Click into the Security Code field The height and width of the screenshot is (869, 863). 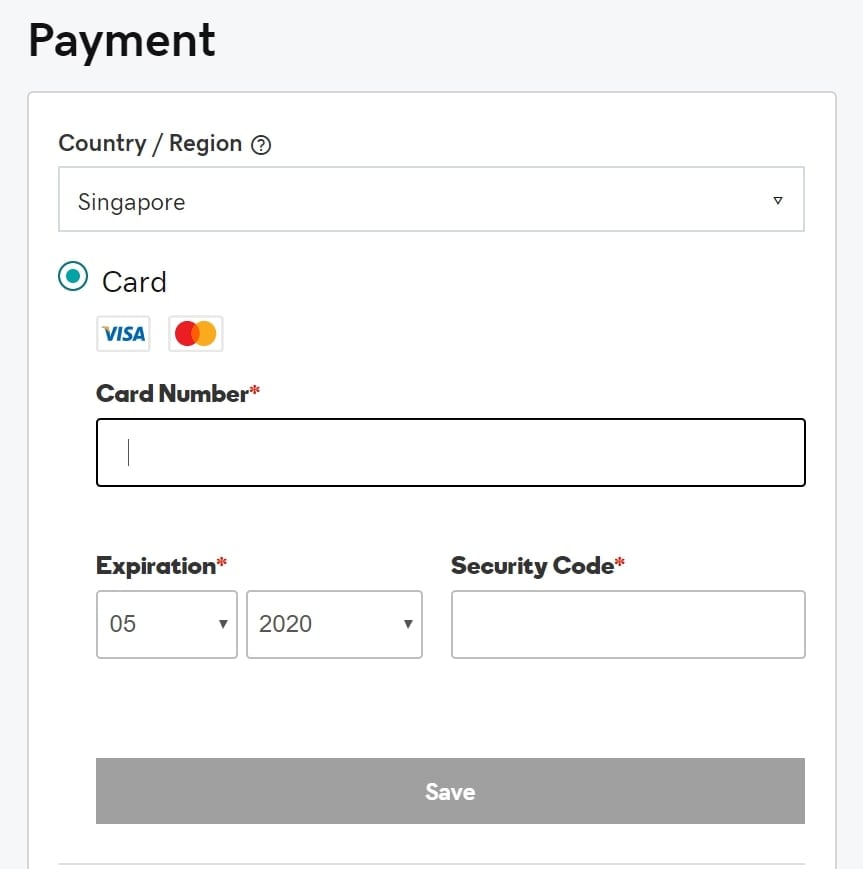[x=628, y=625]
